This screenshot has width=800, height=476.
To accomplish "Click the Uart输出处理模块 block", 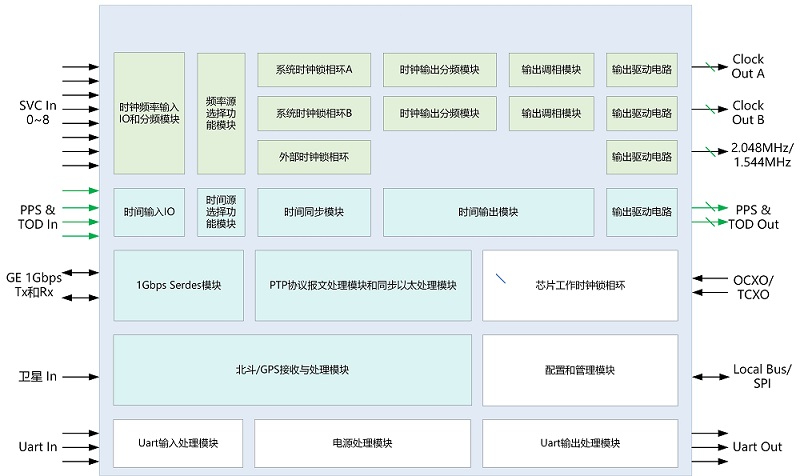I will (580, 443).
